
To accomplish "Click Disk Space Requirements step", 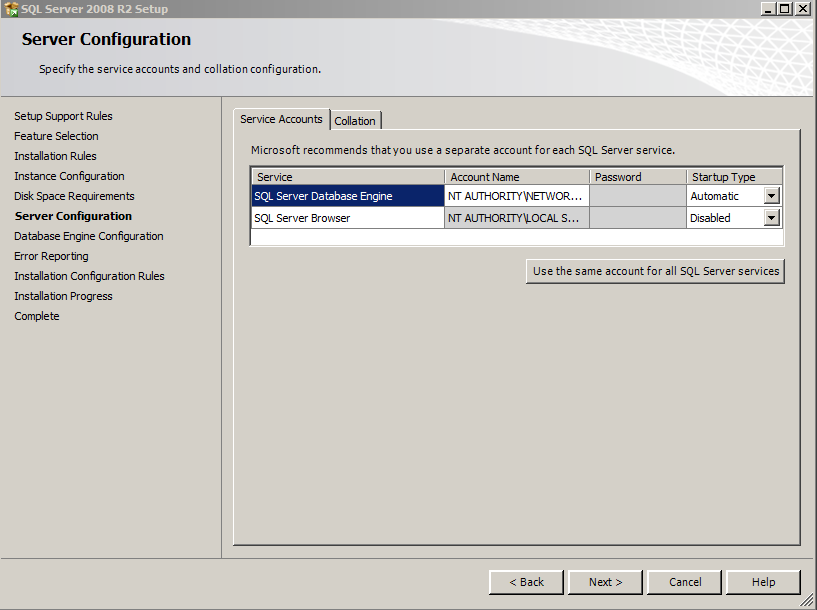I will (74, 196).
